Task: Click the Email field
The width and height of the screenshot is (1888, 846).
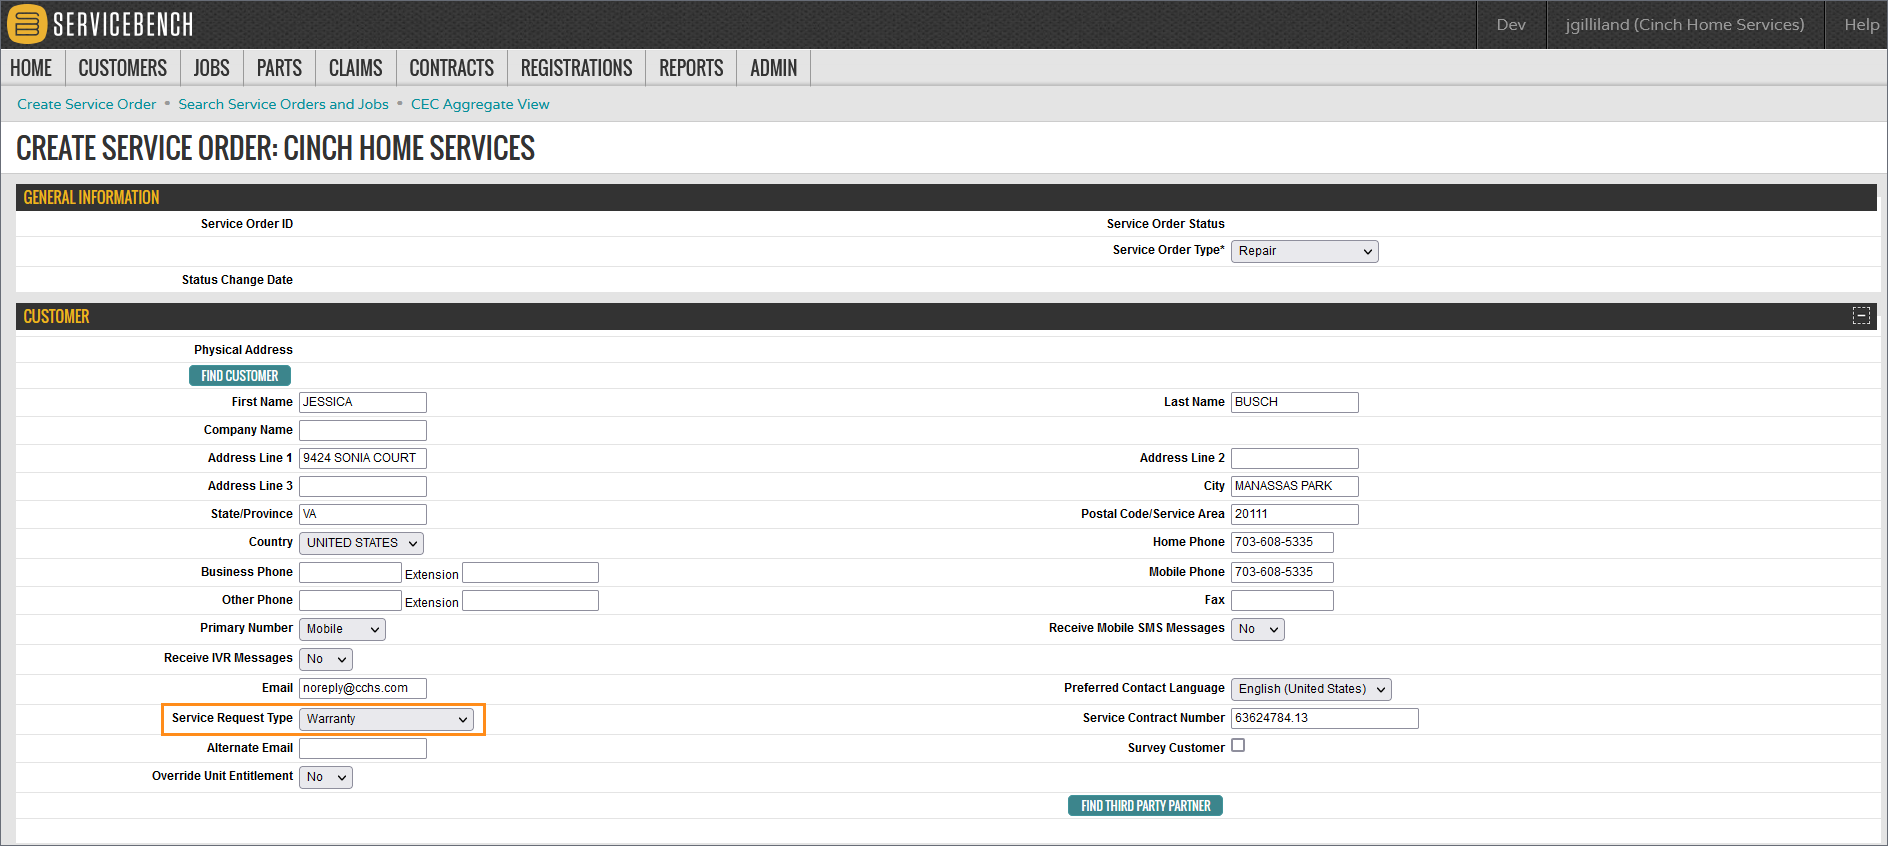Action: tap(363, 688)
